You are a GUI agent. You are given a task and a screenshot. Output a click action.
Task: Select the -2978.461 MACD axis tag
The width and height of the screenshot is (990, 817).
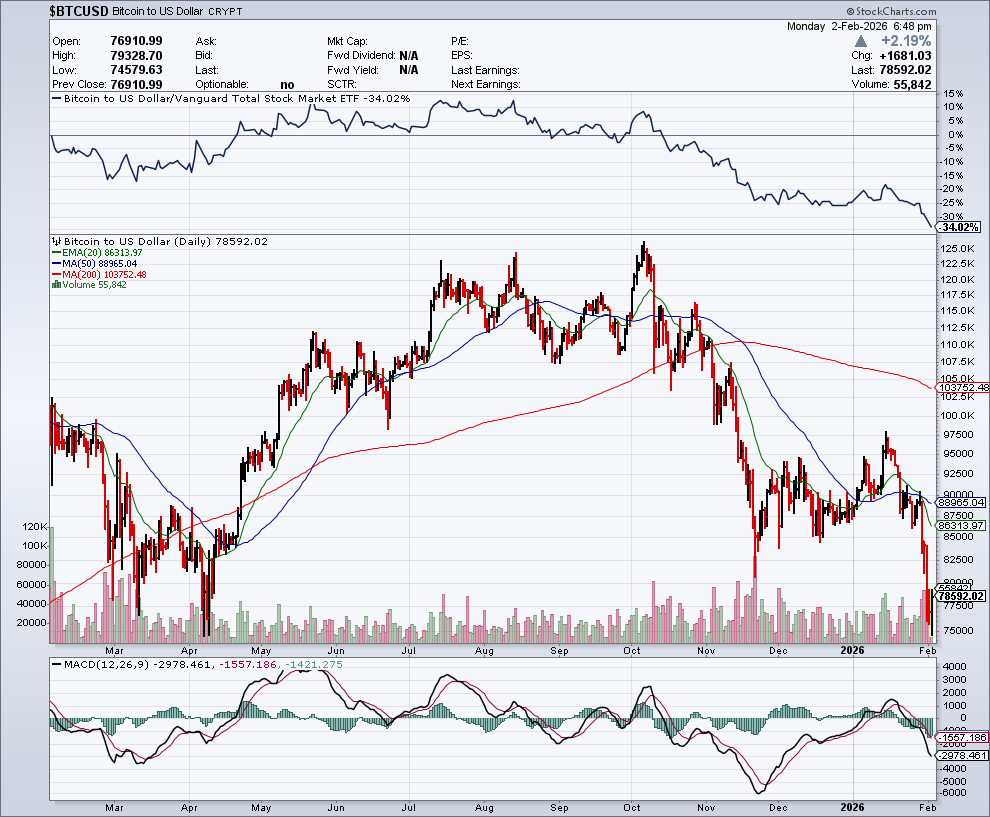[x=962, y=755]
